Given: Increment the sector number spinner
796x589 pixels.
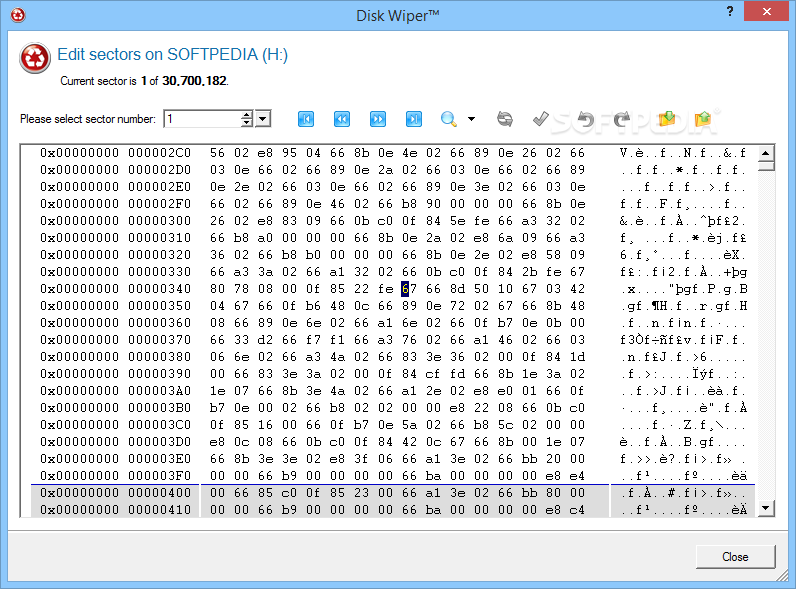Looking at the screenshot, I should (x=246, y=115).
